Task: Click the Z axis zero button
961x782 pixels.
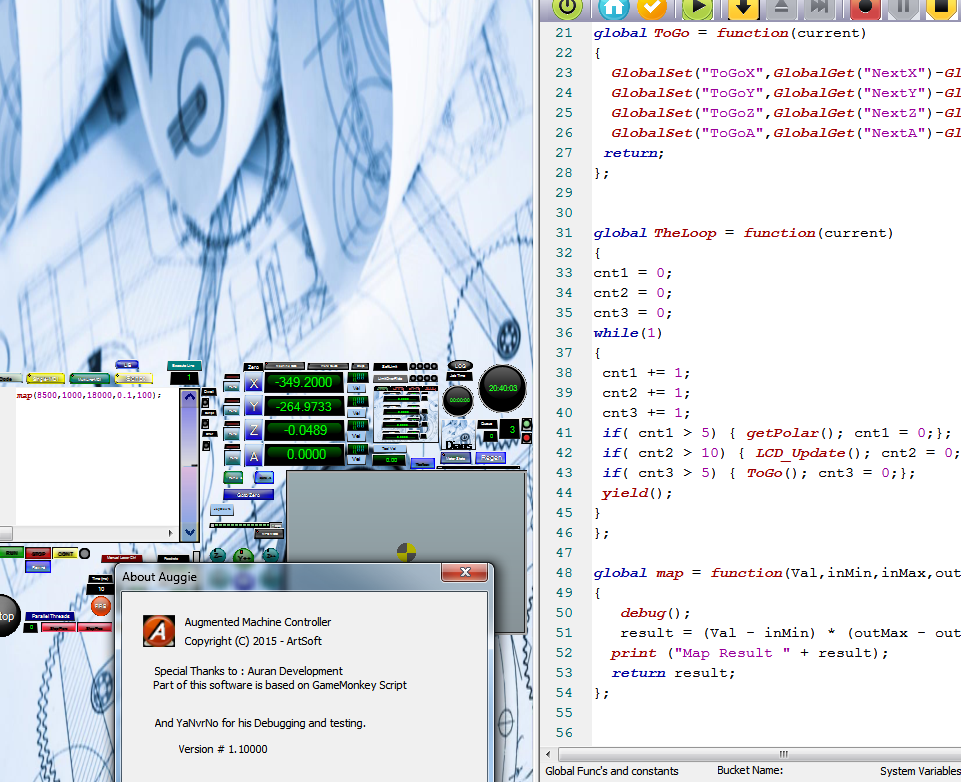Action: pos(253,431)
